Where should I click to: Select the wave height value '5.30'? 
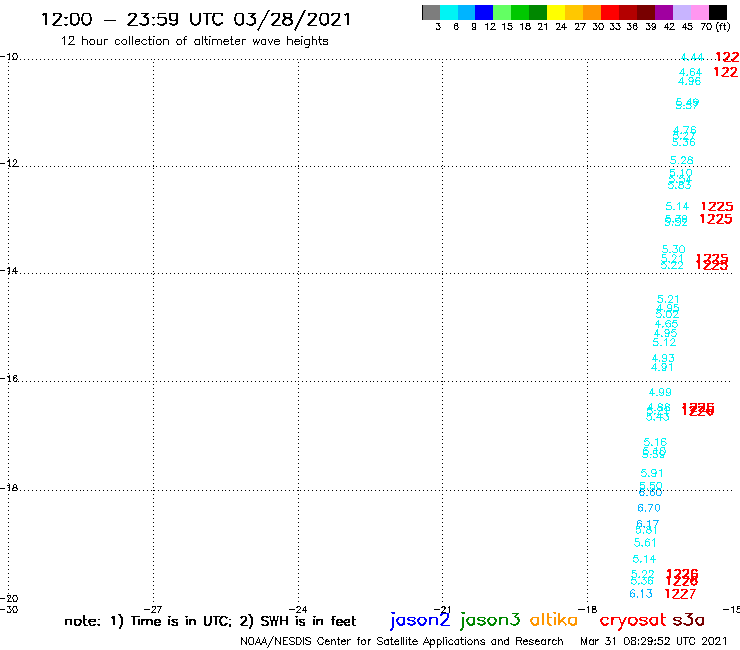[x=673, y=249]
